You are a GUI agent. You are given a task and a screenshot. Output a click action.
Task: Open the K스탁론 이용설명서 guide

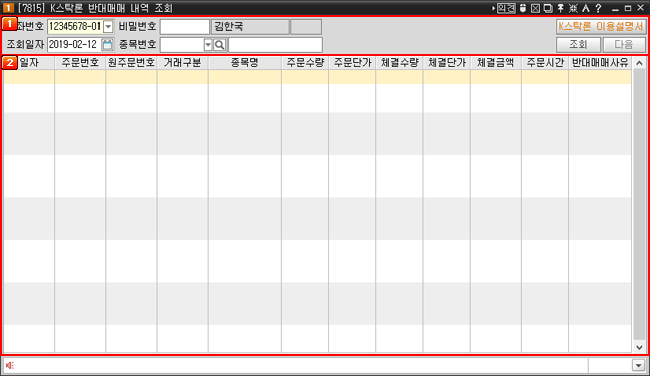click(x=601, y=27)
